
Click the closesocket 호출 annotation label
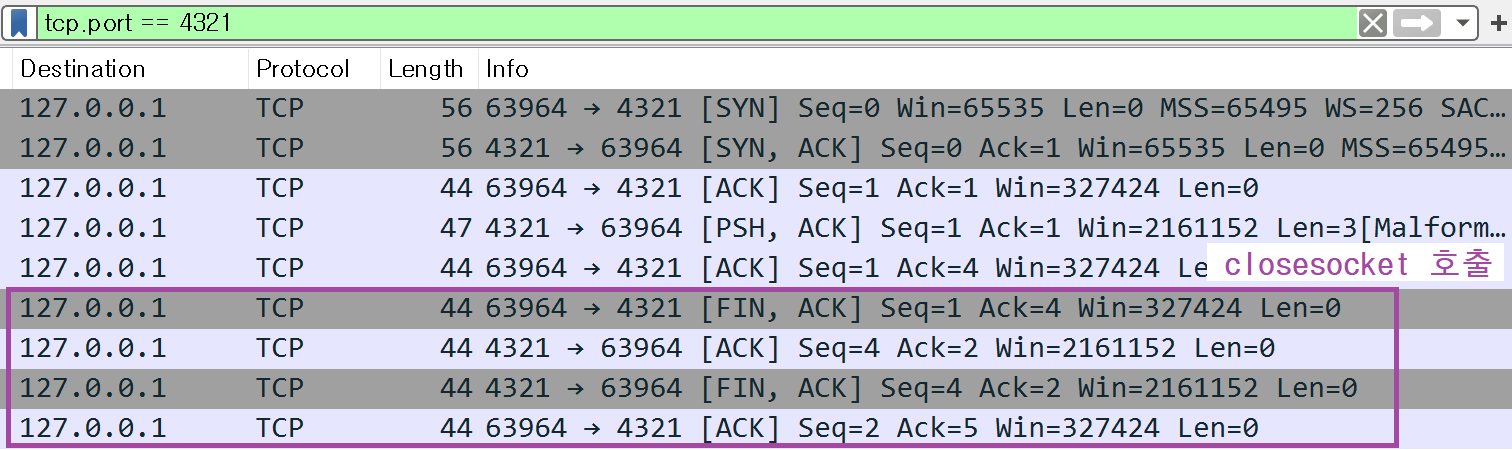pos(1357,265)
